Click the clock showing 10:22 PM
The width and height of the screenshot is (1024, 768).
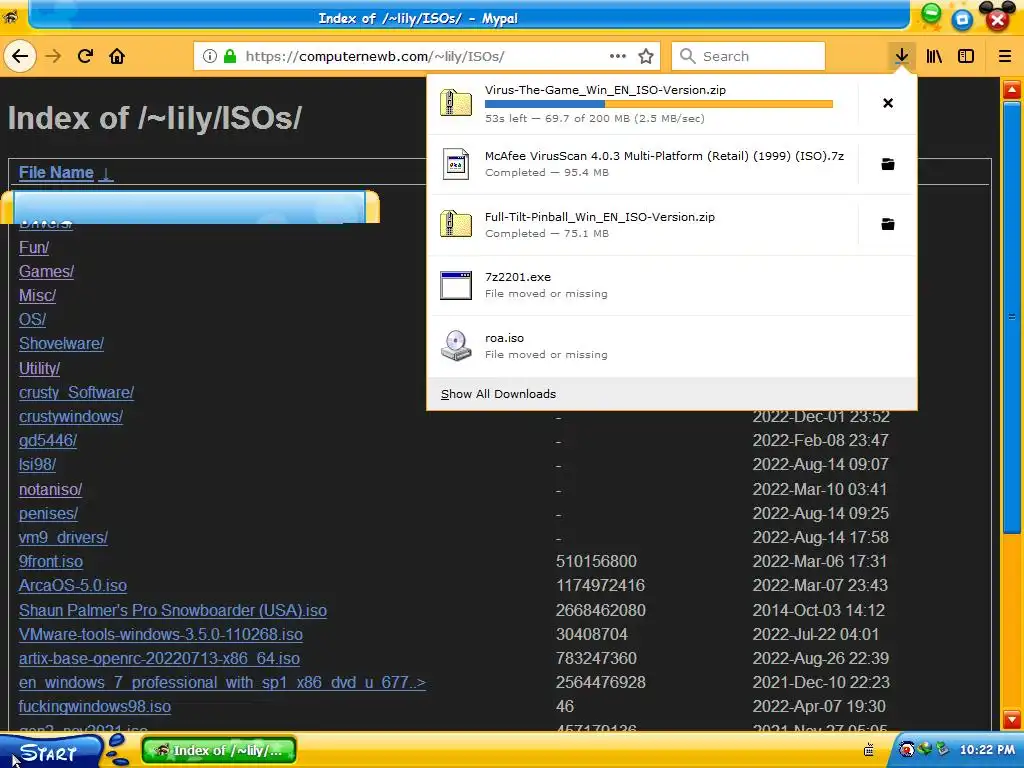click(987, 750)
